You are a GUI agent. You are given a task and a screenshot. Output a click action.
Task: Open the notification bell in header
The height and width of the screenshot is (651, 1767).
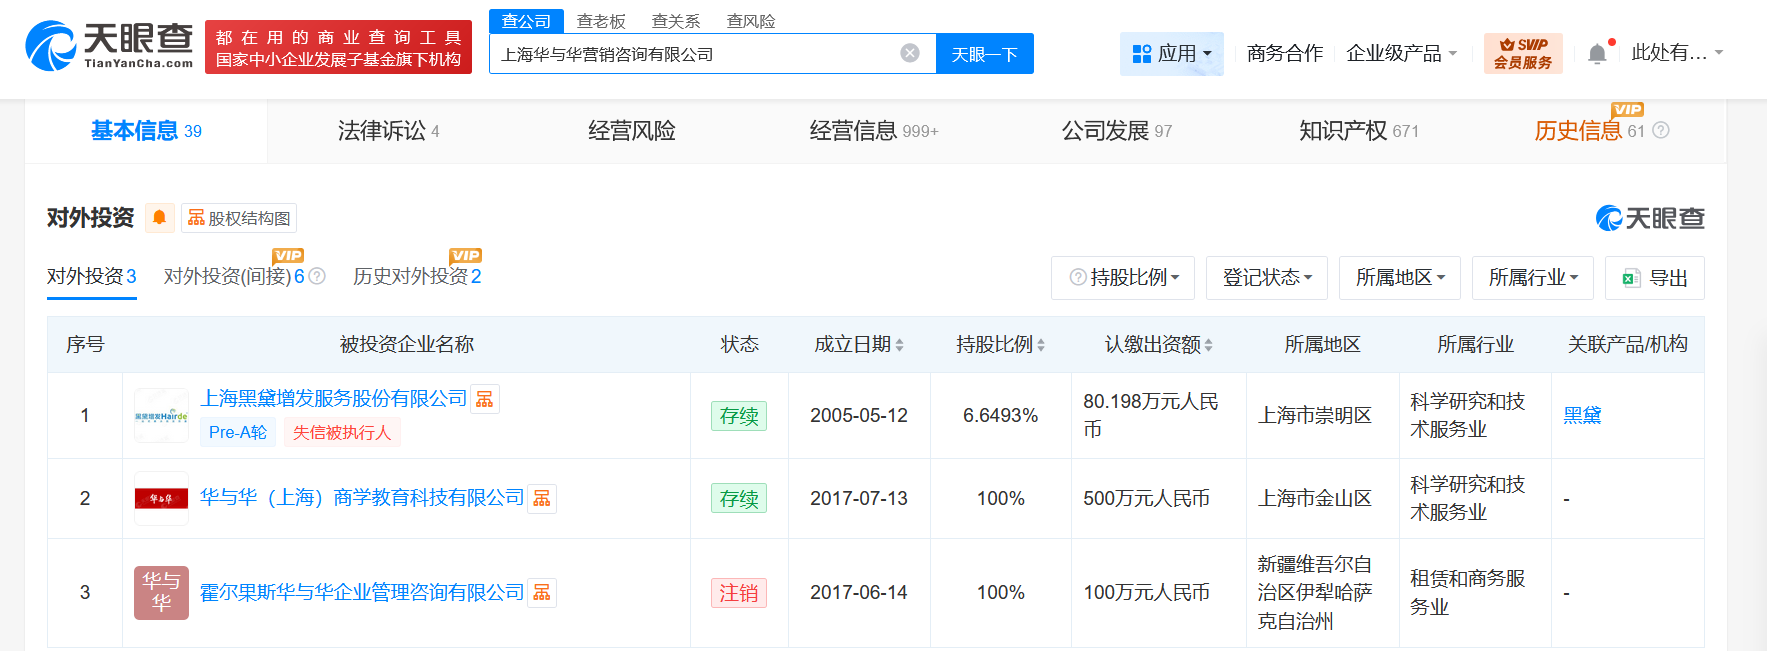(1597, 54)
